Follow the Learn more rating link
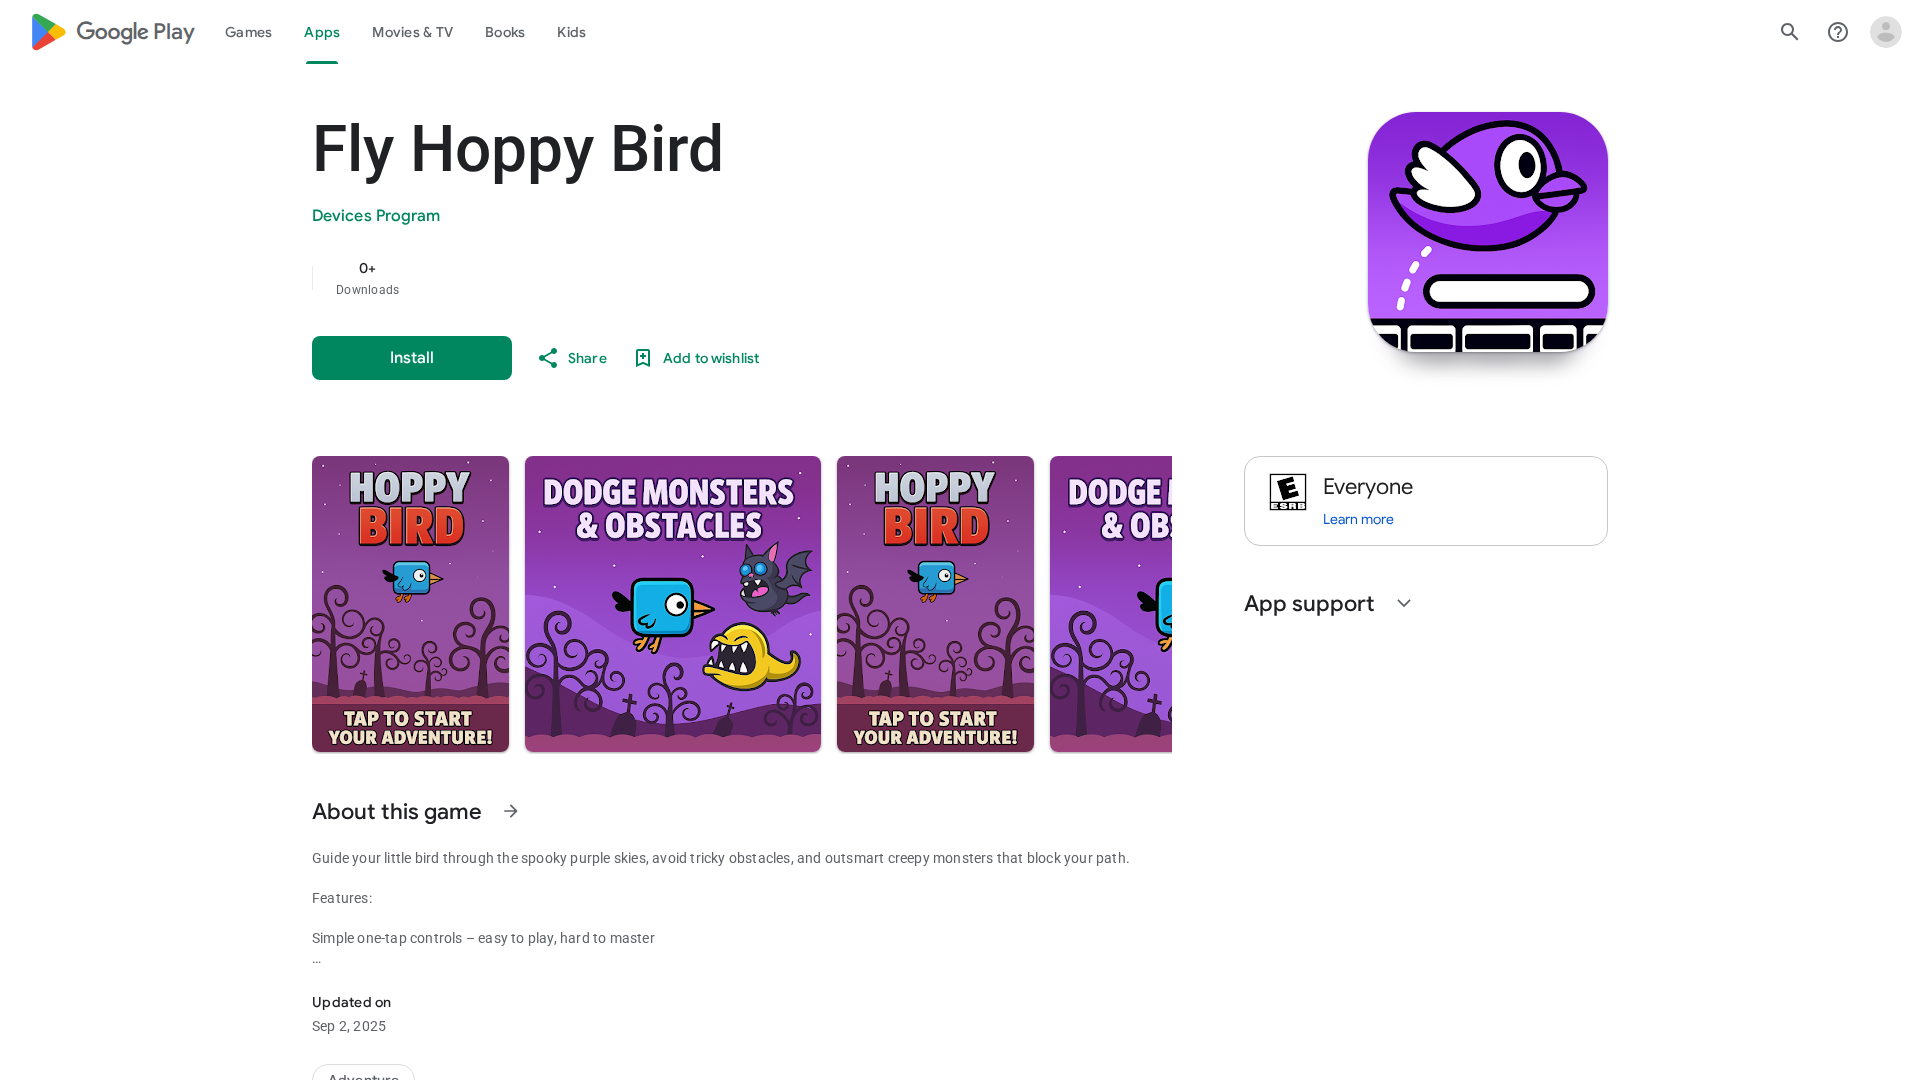Screen dimensions: 1920x1080 1358,519
